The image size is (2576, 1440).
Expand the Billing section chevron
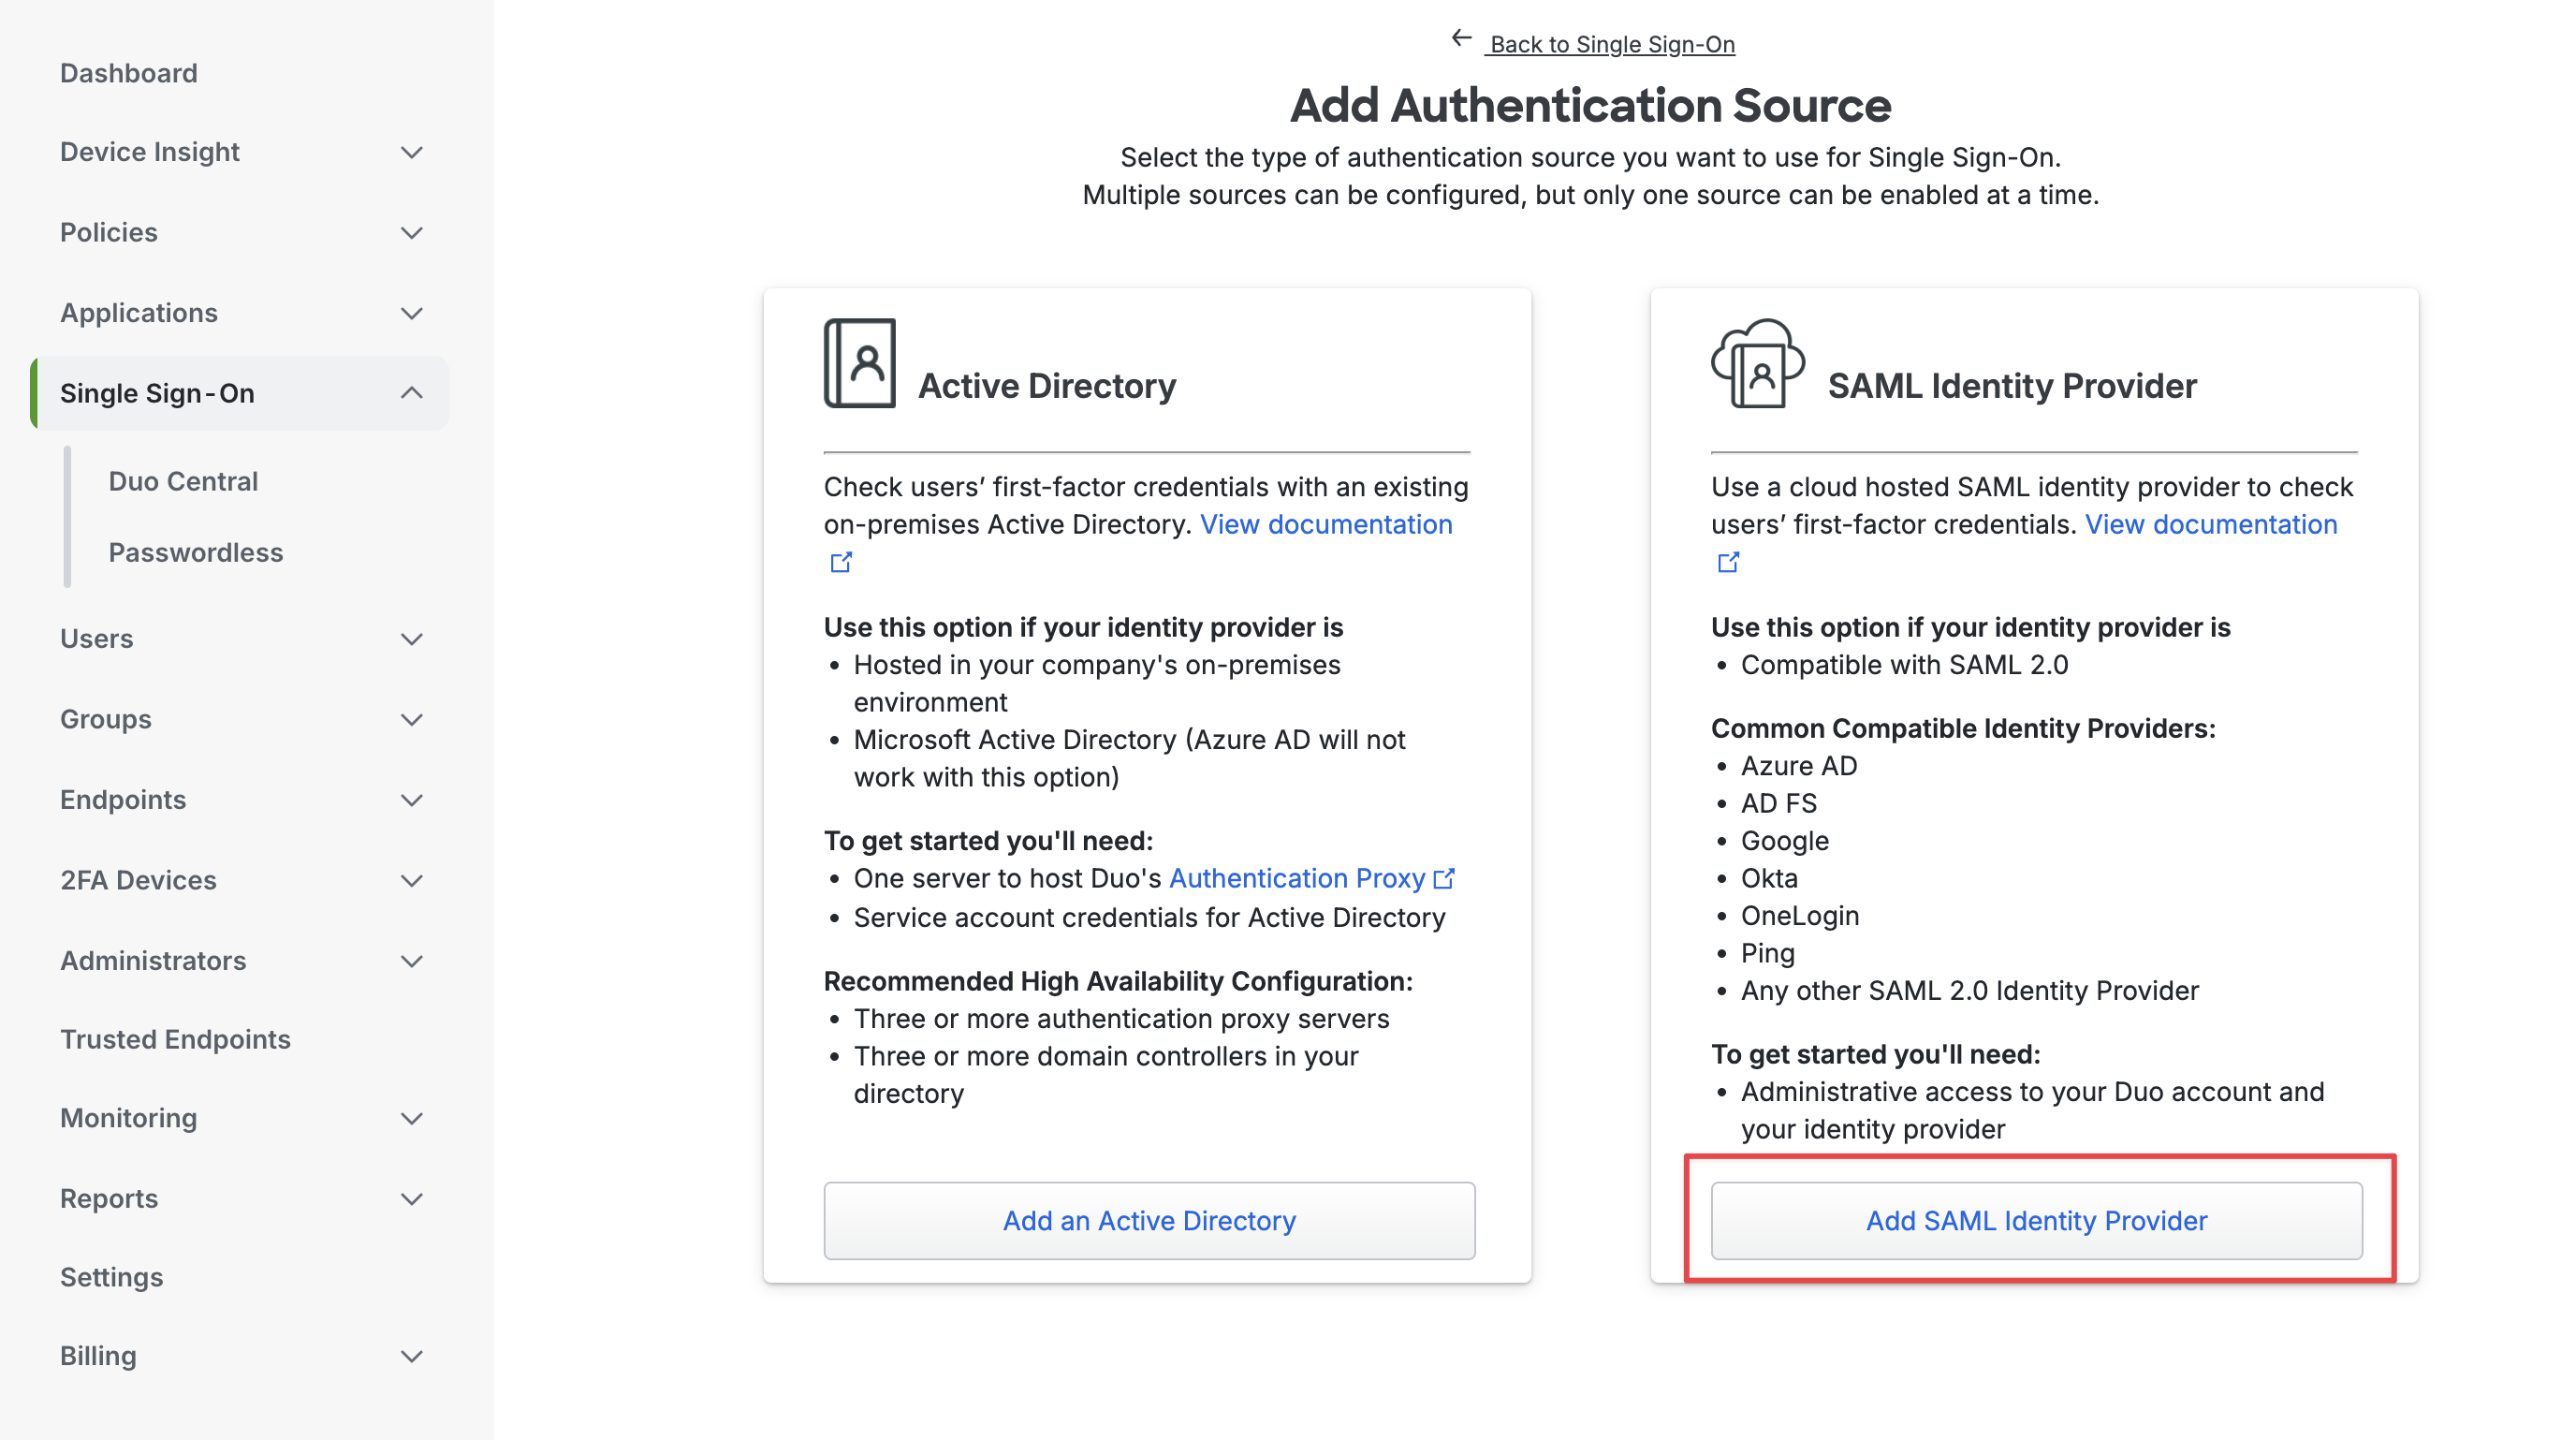coord(412,1357)
